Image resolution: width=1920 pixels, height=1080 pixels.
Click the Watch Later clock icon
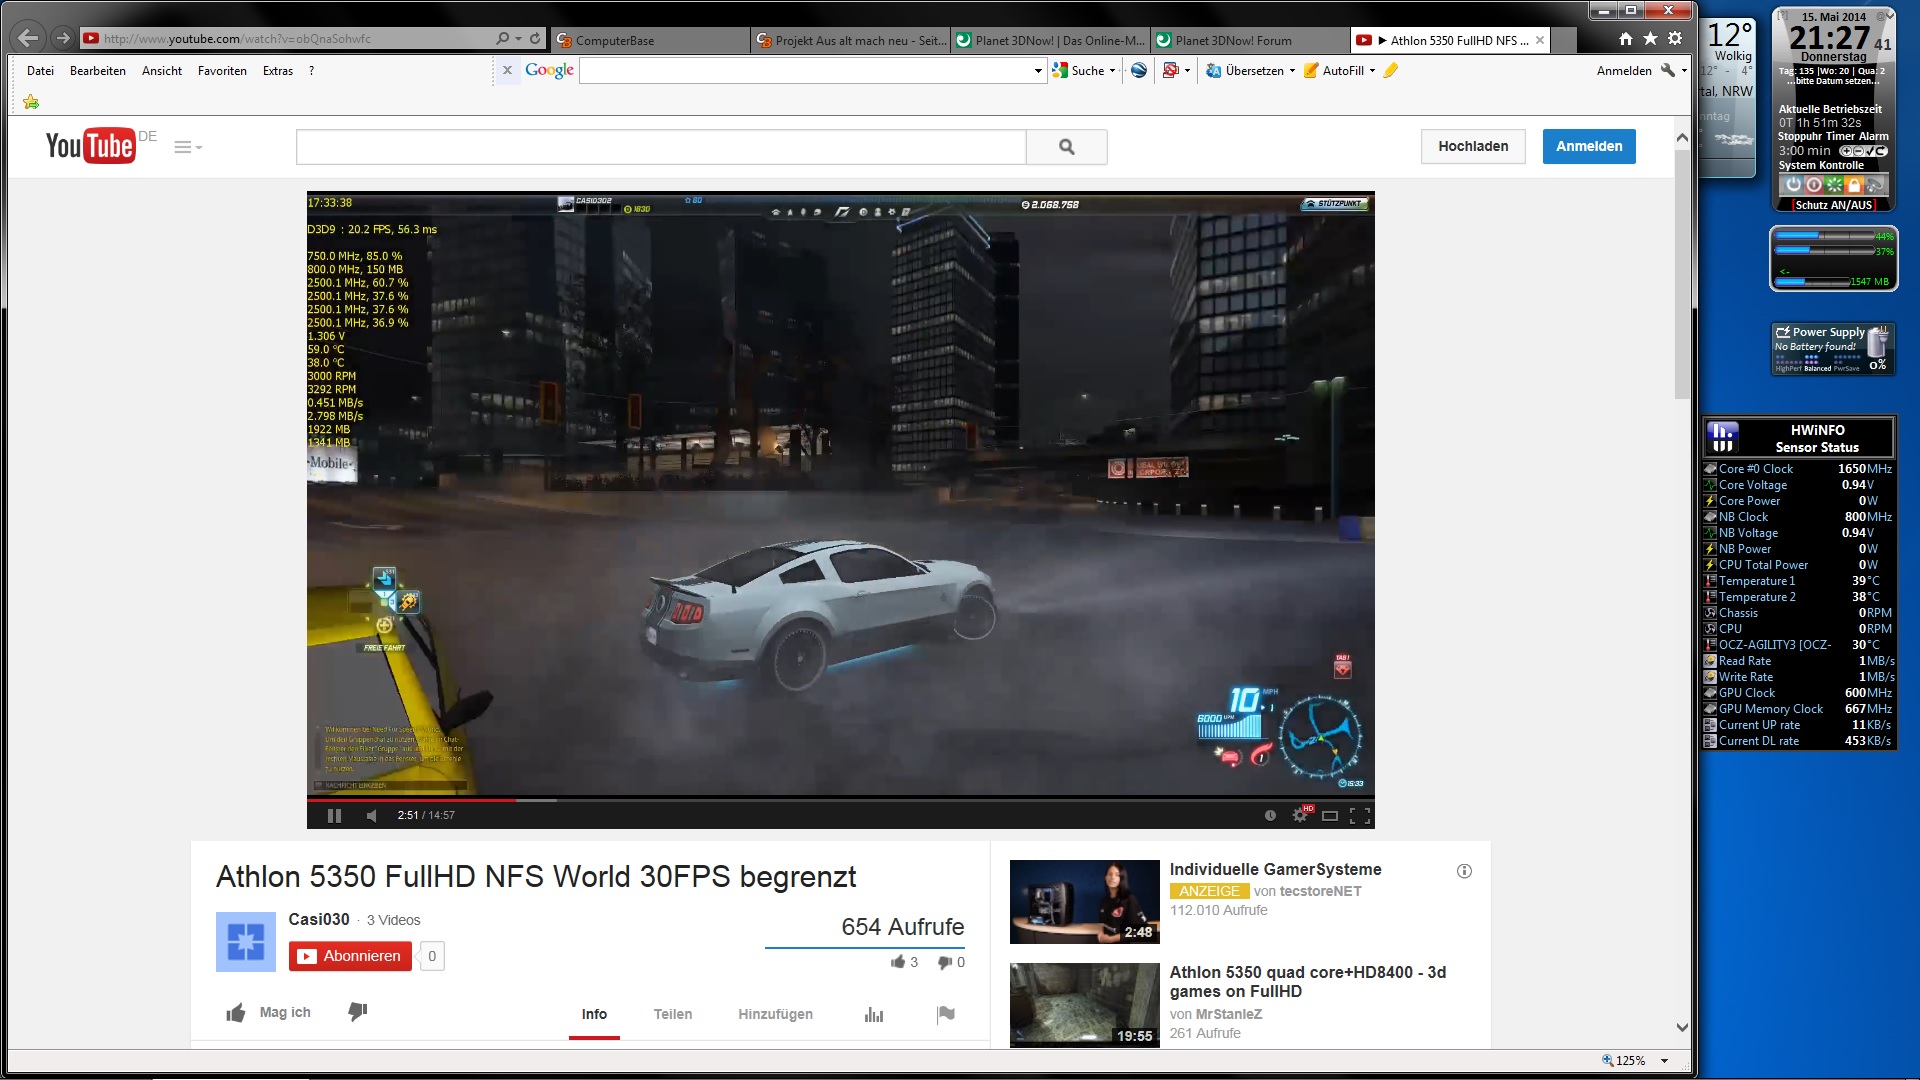1270,816
